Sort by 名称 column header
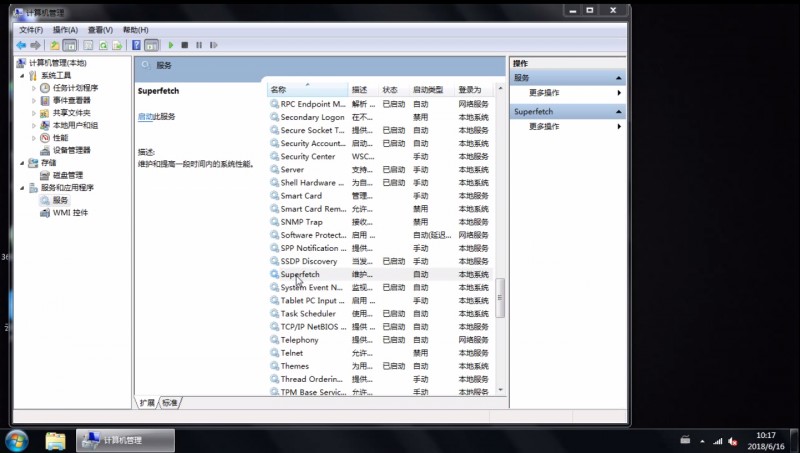This screenshot has height=453, width=800. (x=308, y=90)
